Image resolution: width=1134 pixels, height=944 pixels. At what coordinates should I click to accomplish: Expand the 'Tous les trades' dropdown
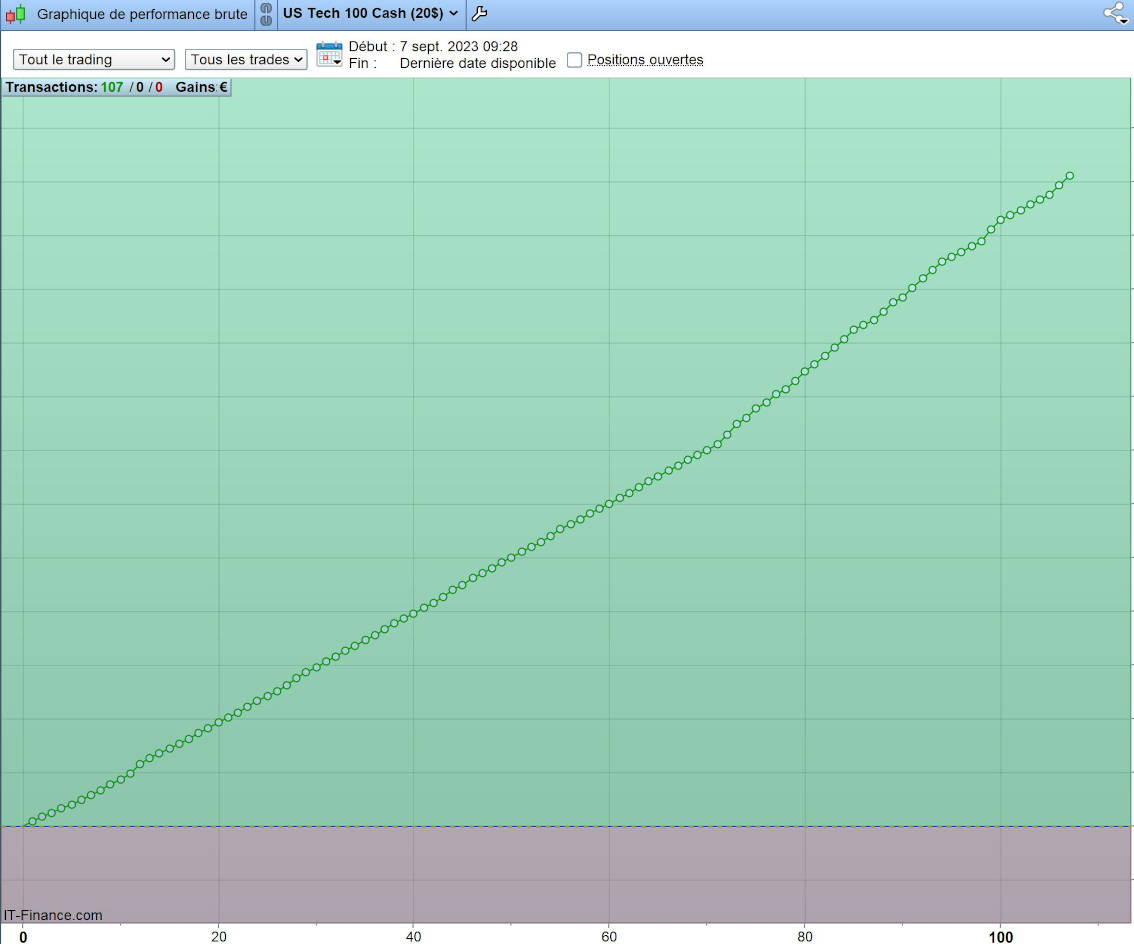(246, 59)
